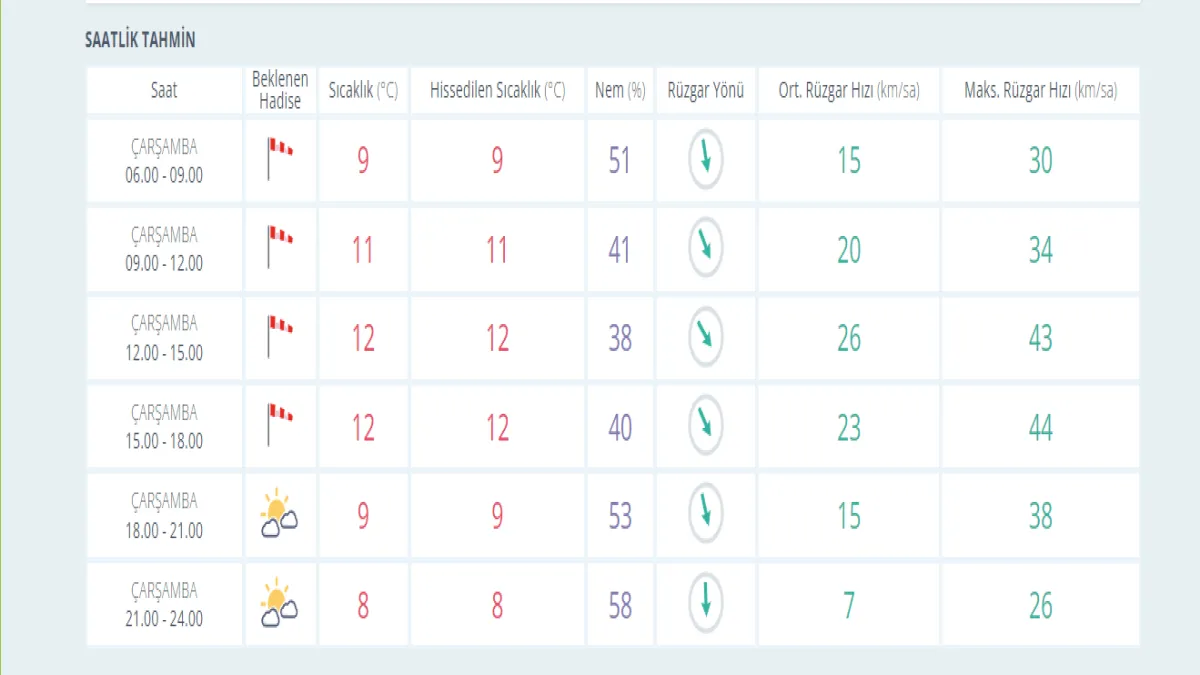1200x675 pixels.
Task: Click the Saat column header
Action: click(x=164, y=90)
